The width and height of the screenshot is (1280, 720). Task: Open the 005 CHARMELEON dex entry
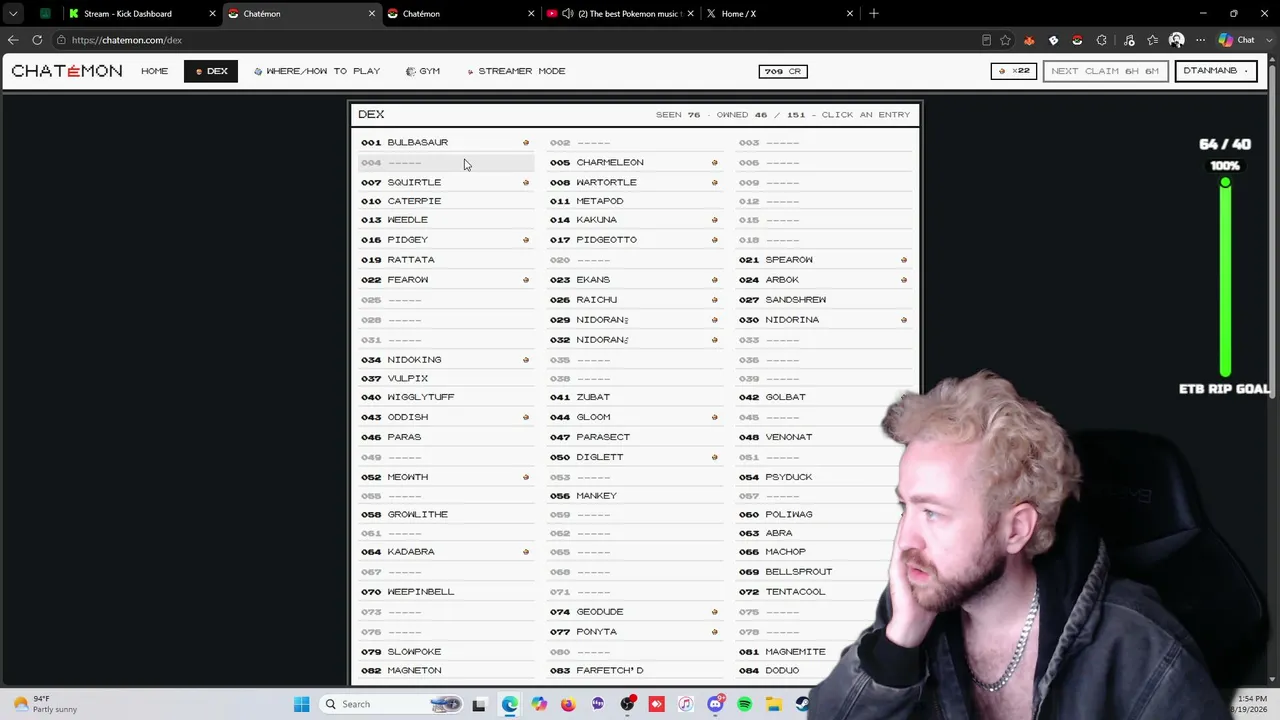pos(635,162)
